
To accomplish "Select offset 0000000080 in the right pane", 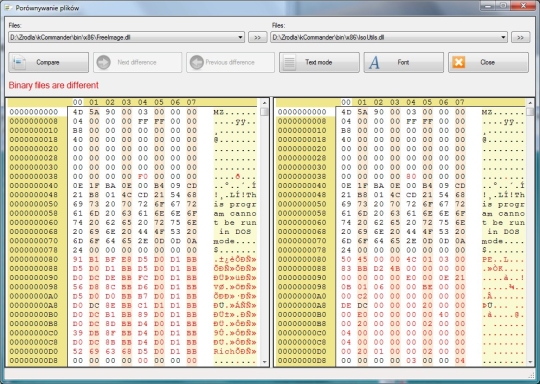I will point(302,259).
